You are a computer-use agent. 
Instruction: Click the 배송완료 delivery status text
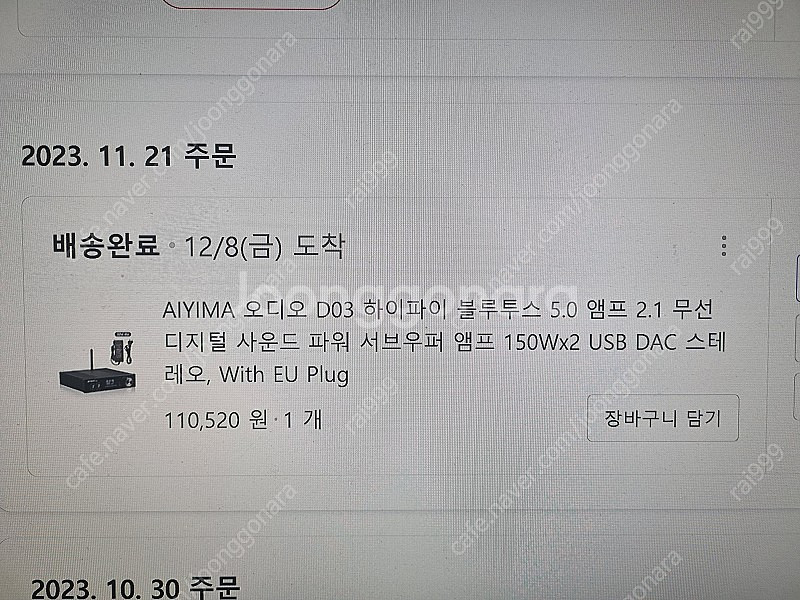click(106, 246)
